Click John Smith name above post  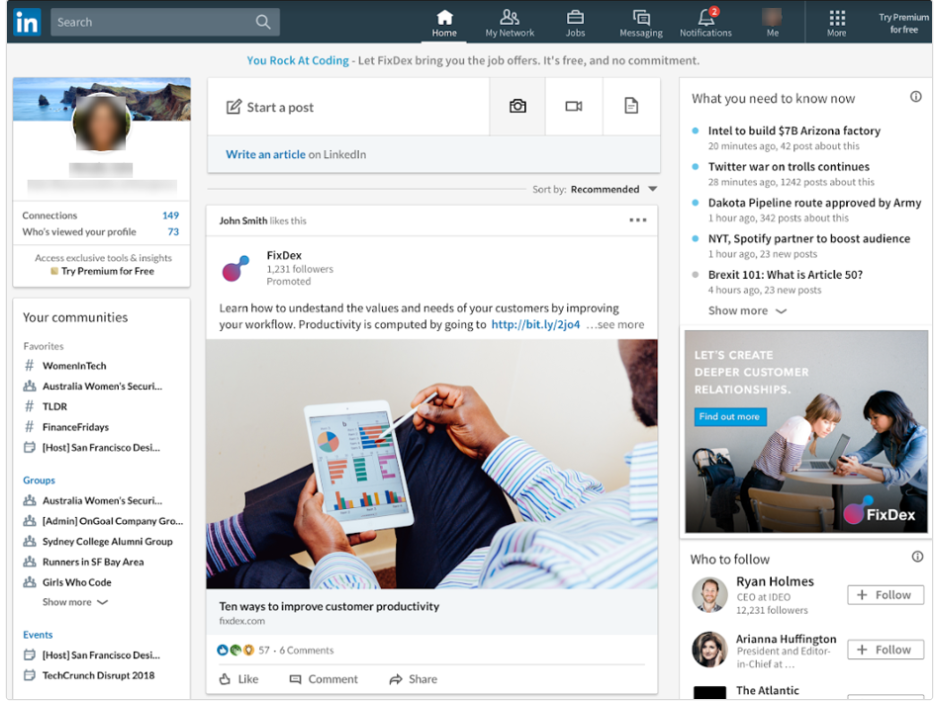(x=243, y=221)
